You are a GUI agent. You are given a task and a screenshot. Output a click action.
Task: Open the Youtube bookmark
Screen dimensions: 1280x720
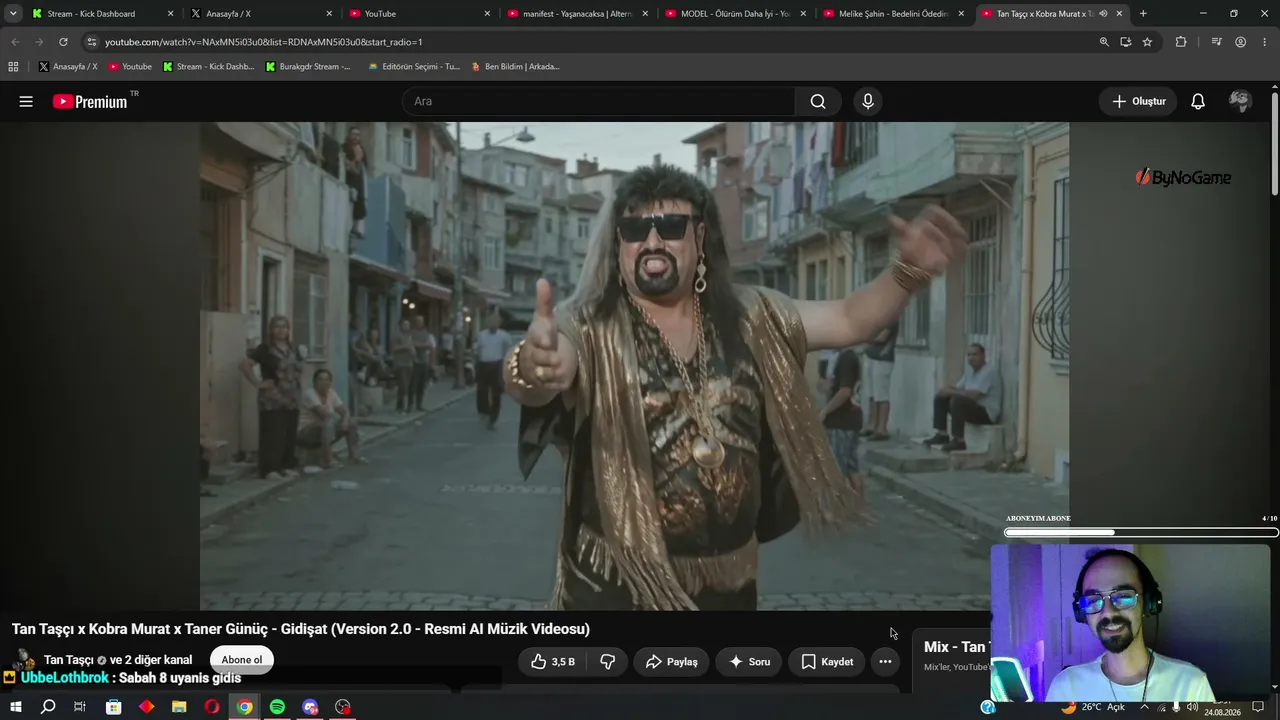(130, 67)
